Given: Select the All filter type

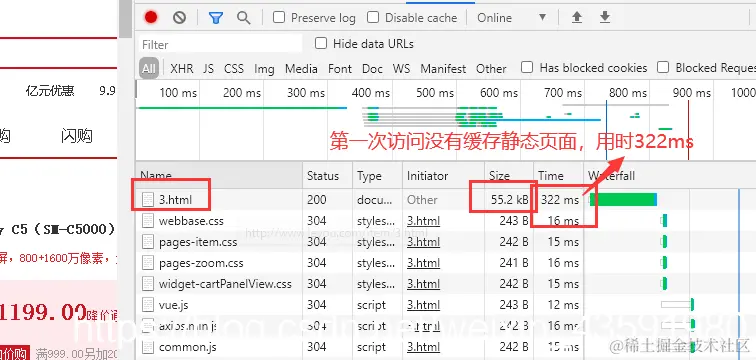Looking at the screenshot, I should tap(149, 68).
